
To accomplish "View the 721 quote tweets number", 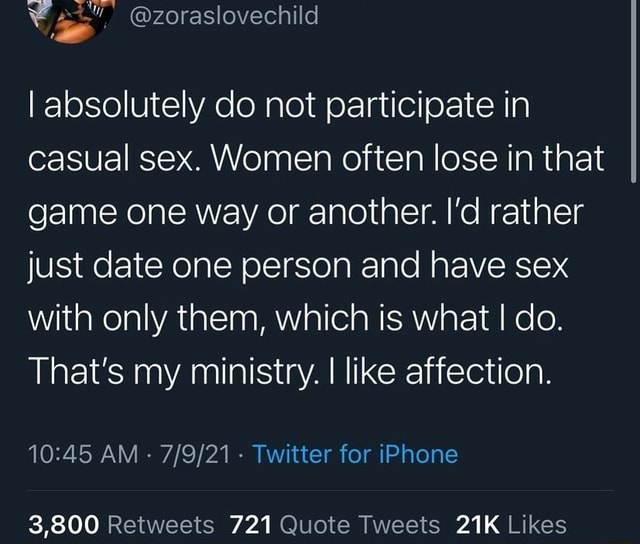I will point(251,524).
